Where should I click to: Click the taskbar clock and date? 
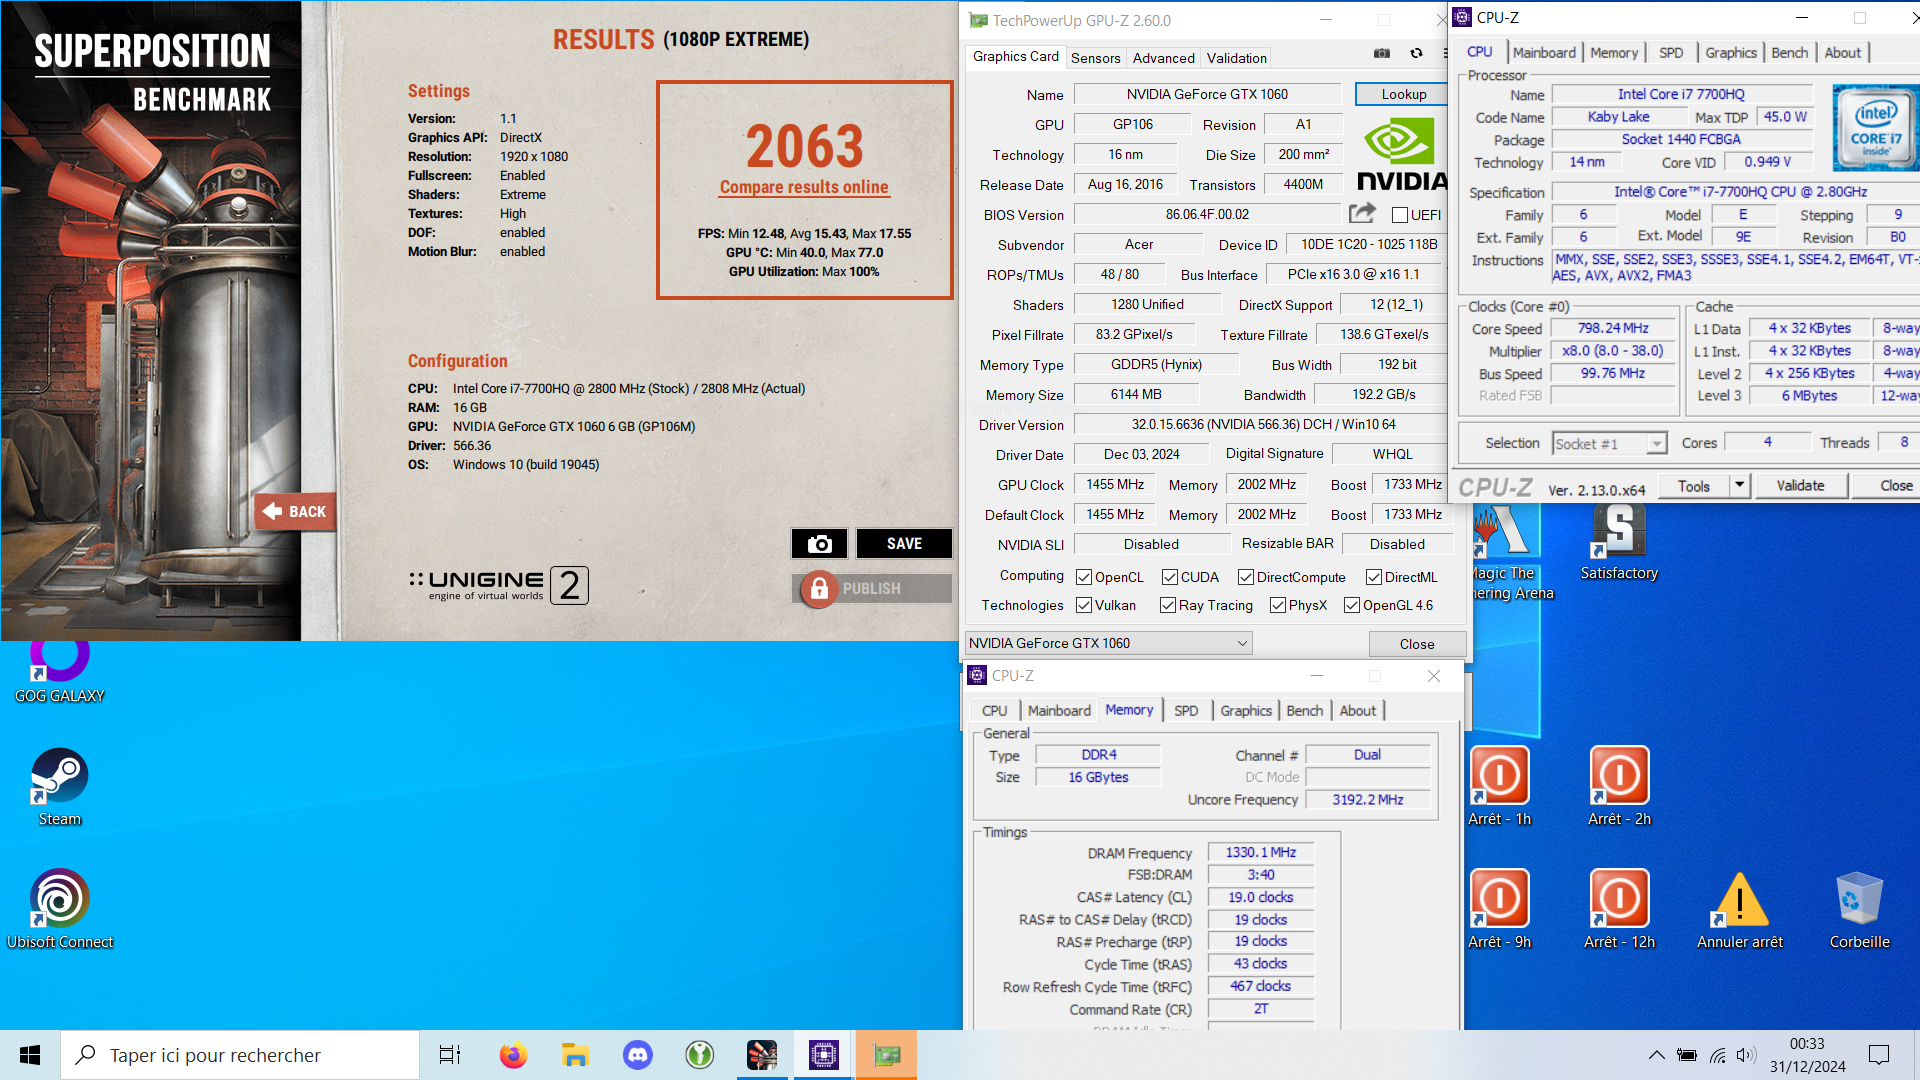pos(1808,1055)
